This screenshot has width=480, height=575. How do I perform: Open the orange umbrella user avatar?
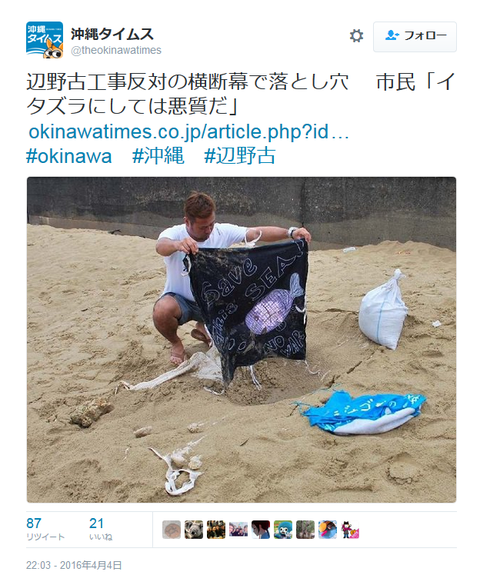click(328, 530)
